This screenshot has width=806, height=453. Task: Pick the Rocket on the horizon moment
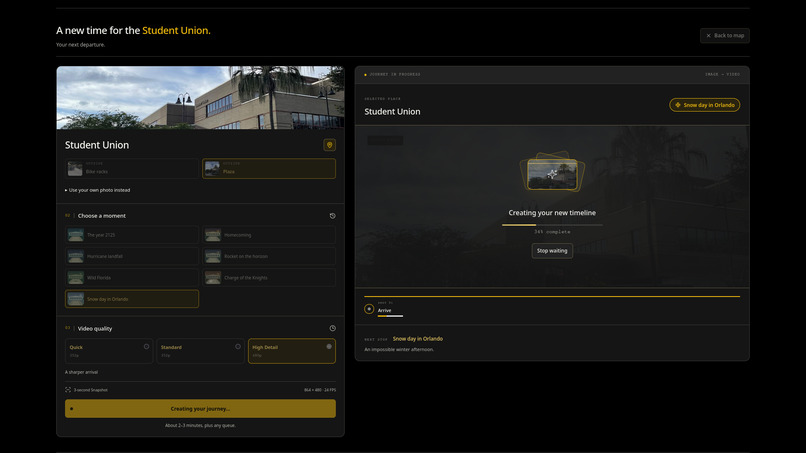point(269,256)
